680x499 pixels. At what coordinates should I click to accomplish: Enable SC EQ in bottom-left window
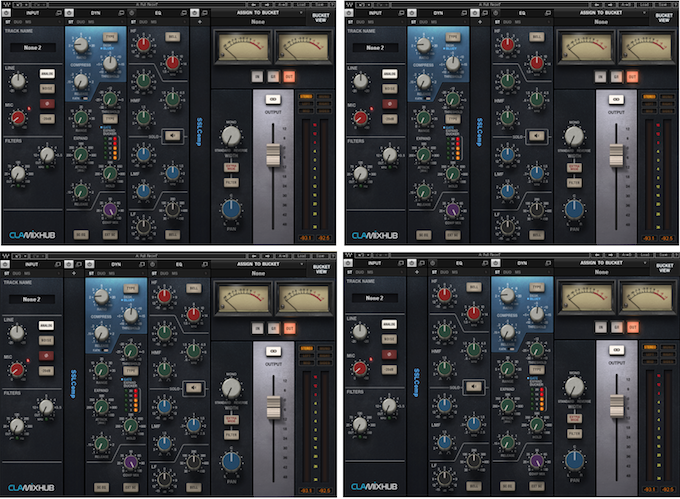tap(101, 487)
